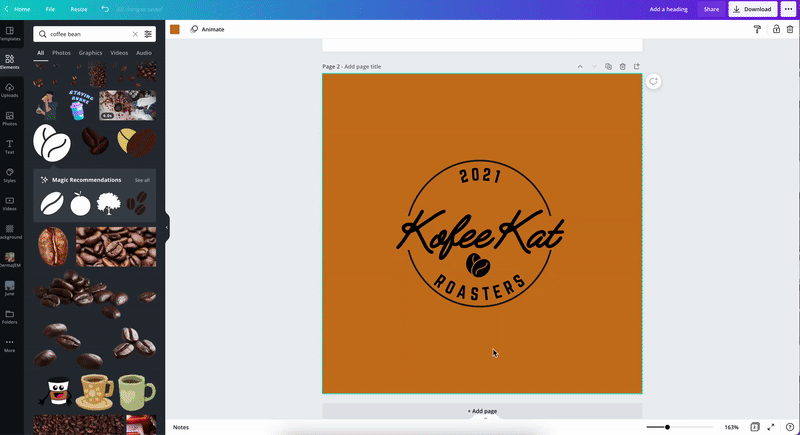Viewport: 800px width, 435px height.
Task: Open the search filter options
Action: [x=148, y=34]
